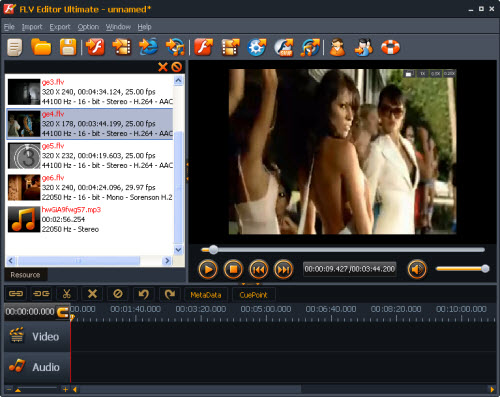
Task: Remove the selected resource with the orange X
Action: (x=163, y=67)
